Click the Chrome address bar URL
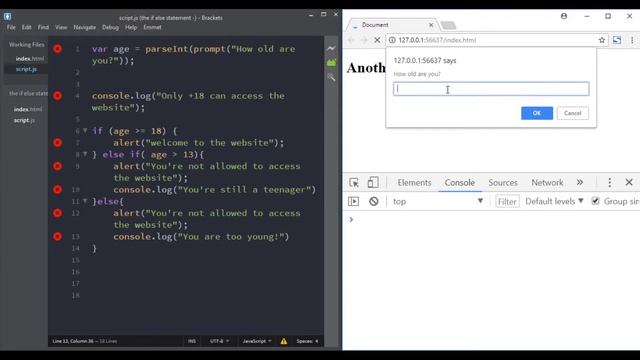This screenshot has height=360, width=640. (437, 40)
